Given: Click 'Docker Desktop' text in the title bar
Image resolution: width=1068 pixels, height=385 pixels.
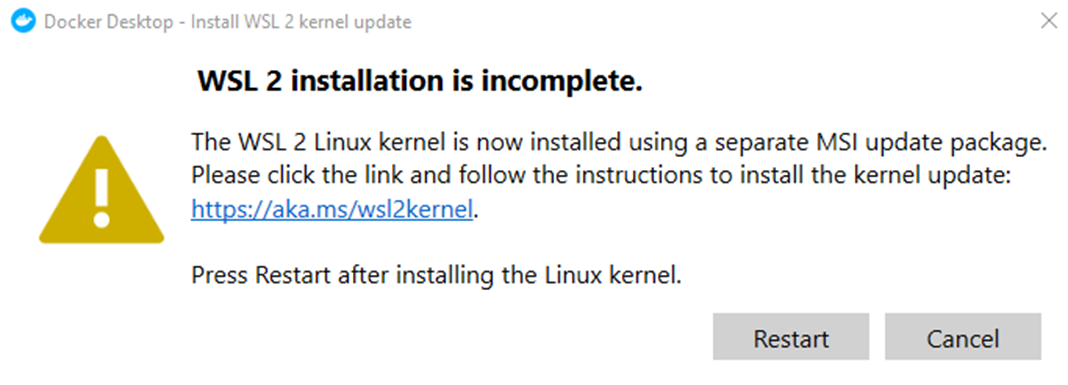Looking at the screenshot, I should 108,22.
